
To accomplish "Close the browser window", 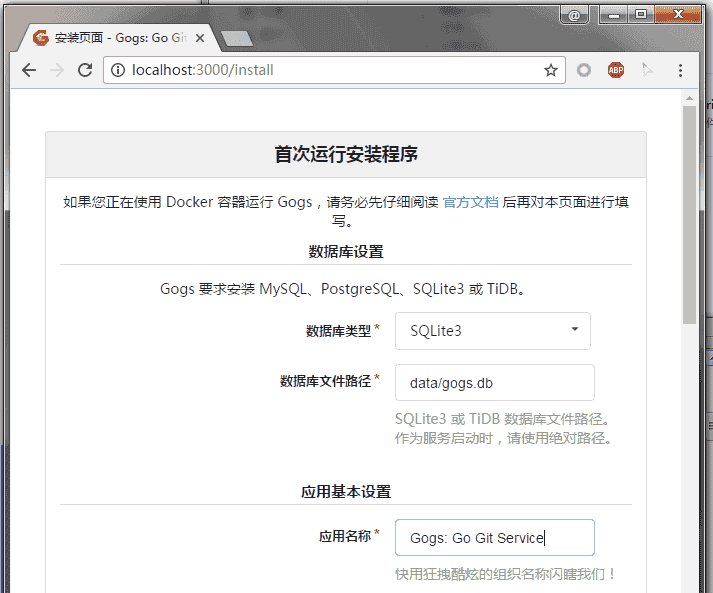I will (x=678, y=15).
